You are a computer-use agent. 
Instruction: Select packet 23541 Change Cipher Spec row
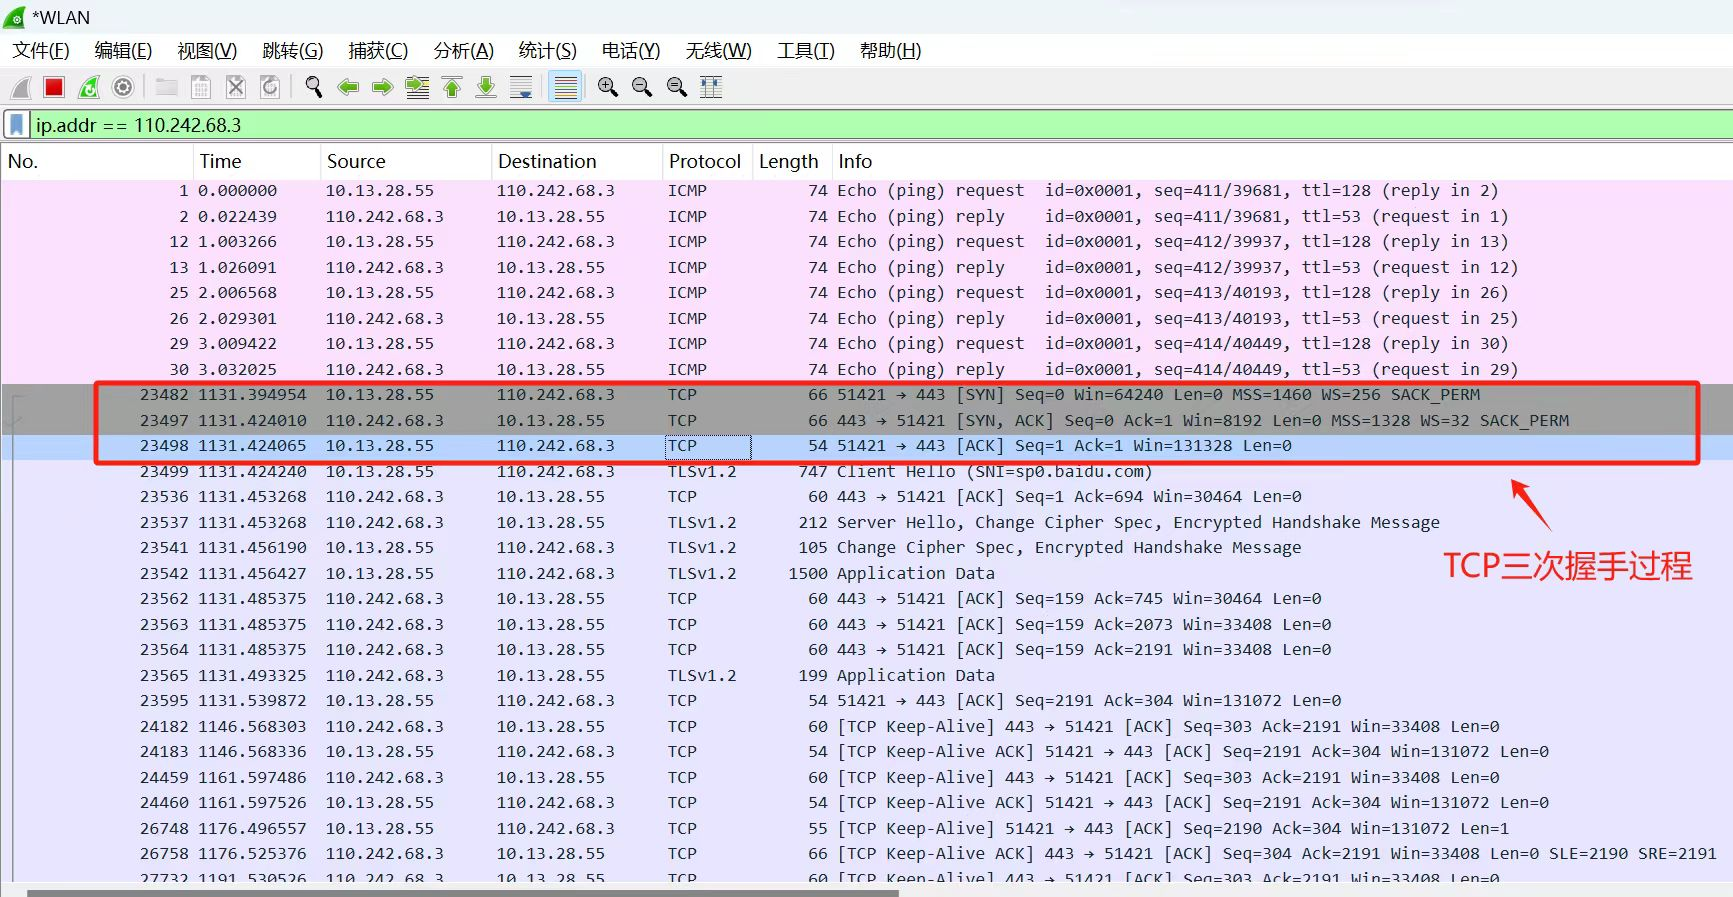point(866,548)
